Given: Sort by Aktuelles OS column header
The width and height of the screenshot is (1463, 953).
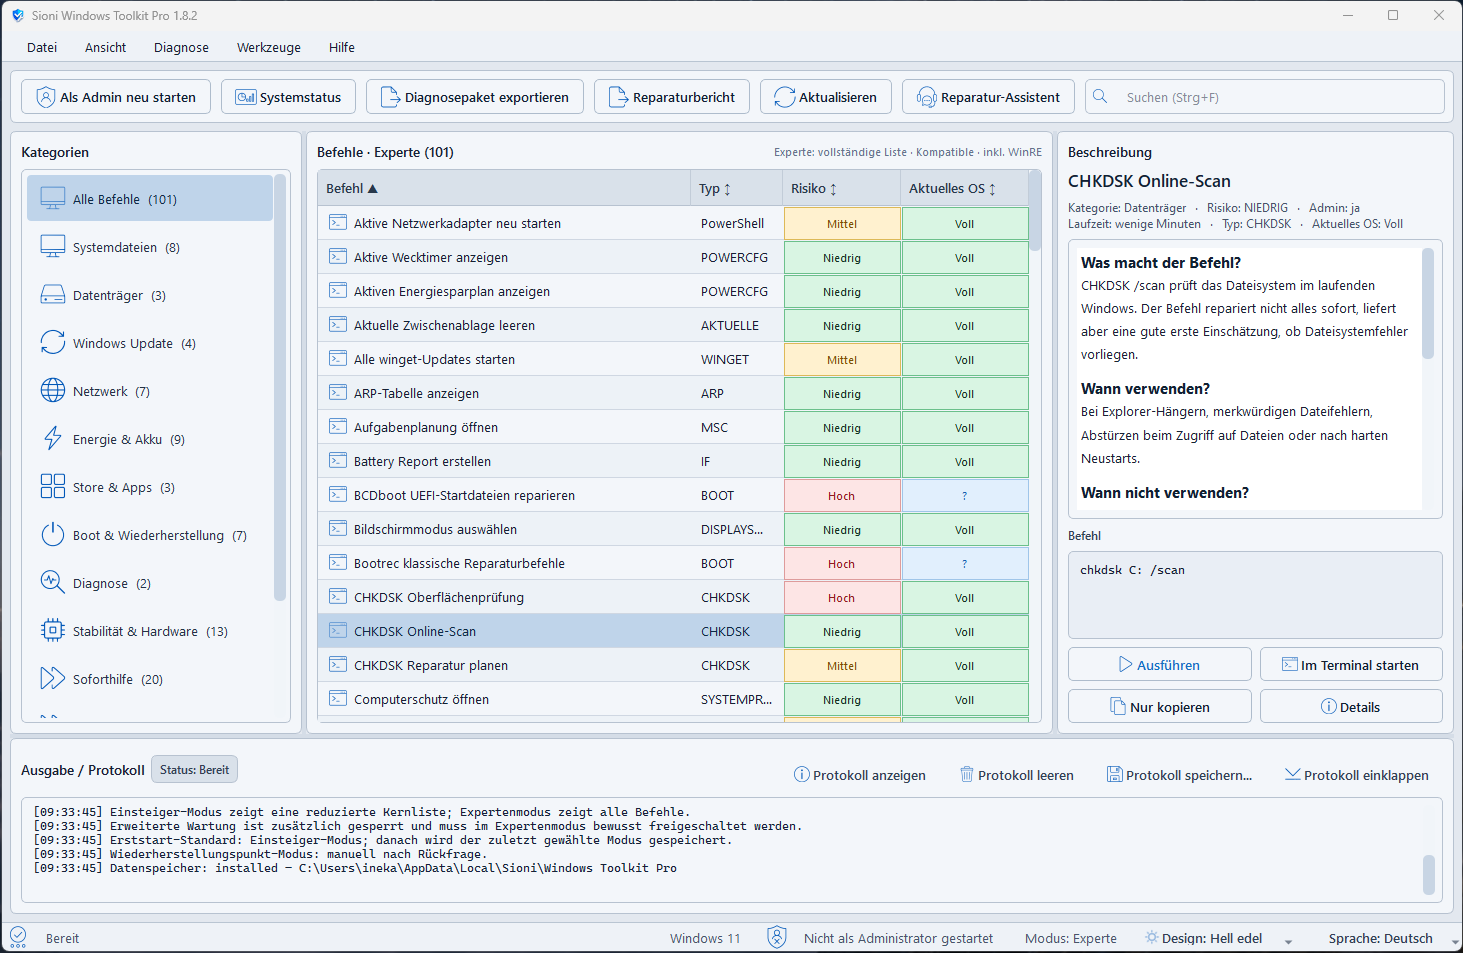Looking at the screenshot, I should [964, 188].
